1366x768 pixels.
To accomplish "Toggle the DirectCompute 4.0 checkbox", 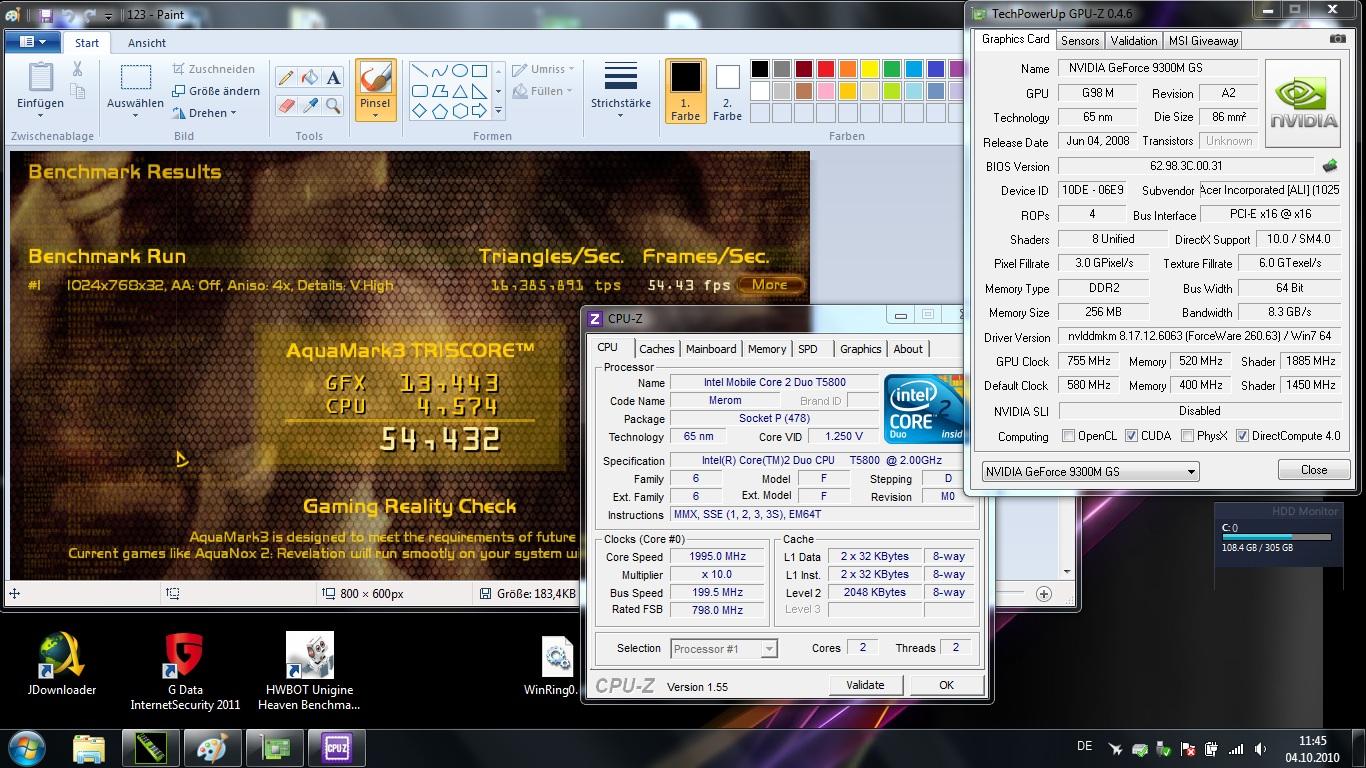I will pyautogui.click(x=1242, y=436).
